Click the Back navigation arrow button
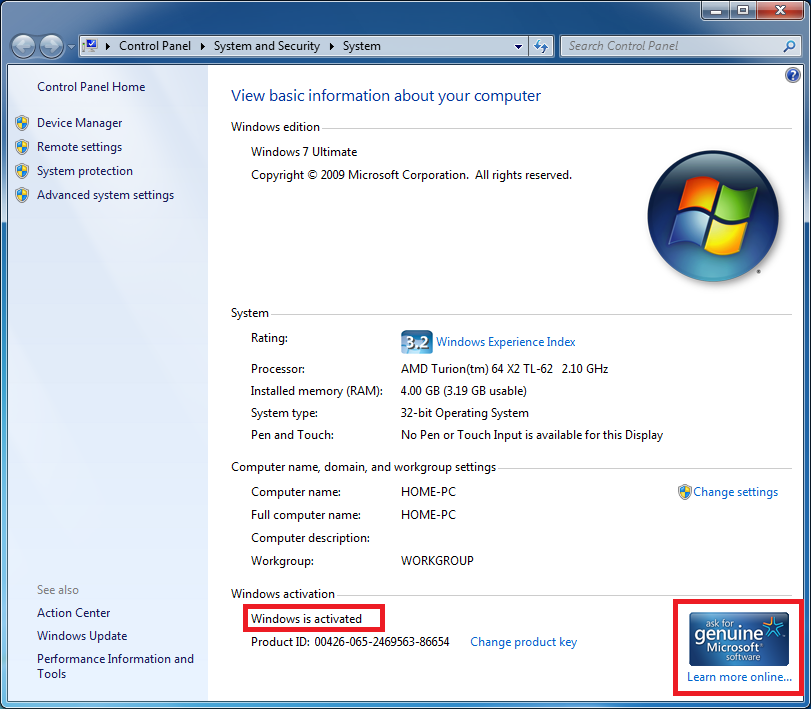Screen dimensions: 811x709 [x=23, y=46]
